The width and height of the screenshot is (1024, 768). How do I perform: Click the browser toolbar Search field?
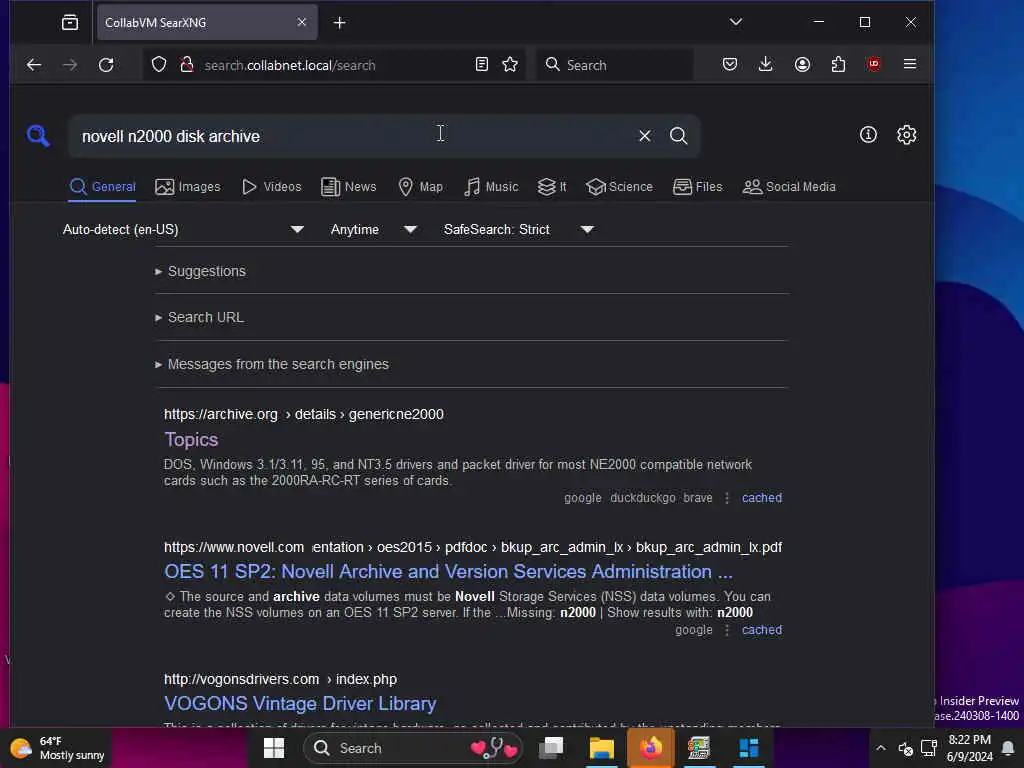[615, 65]
